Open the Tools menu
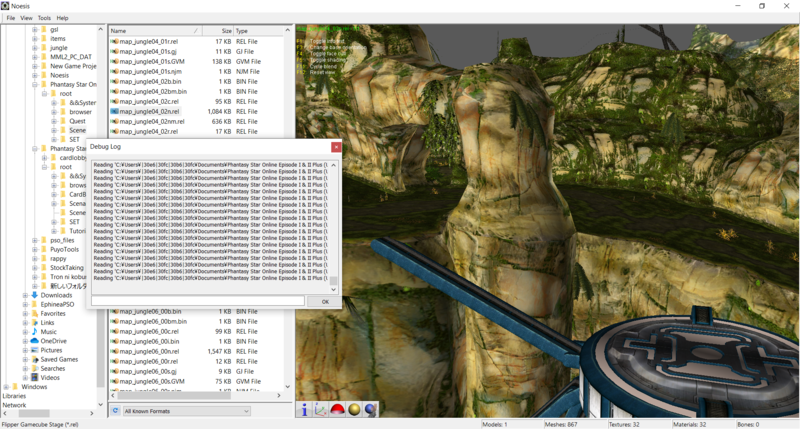 [x=44, y=18]
